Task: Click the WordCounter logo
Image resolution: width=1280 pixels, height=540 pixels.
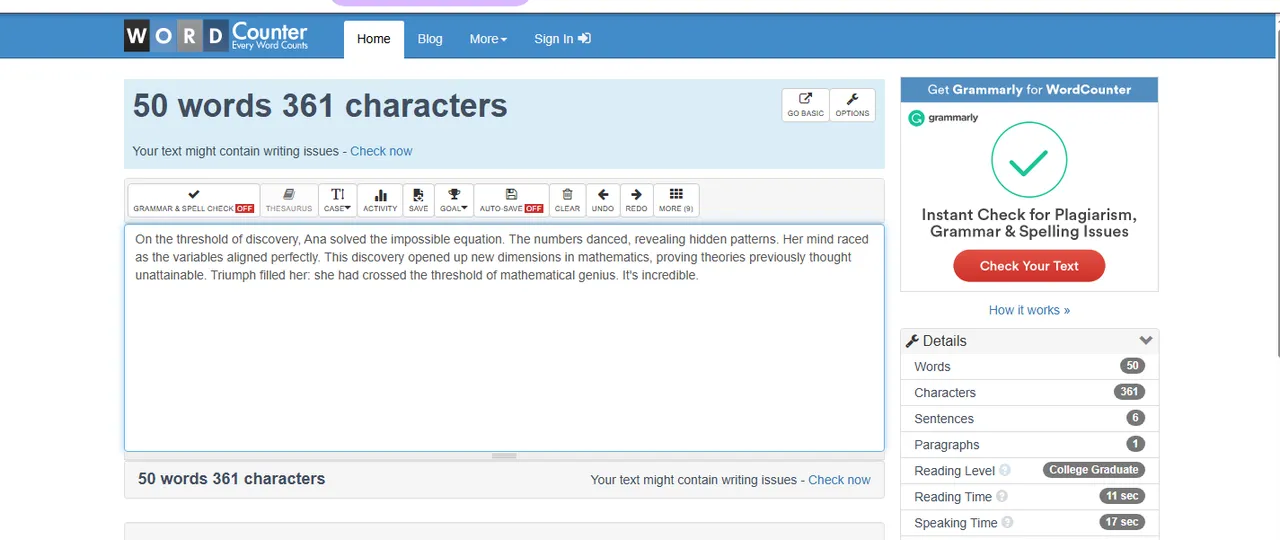Action: point(216,36)
